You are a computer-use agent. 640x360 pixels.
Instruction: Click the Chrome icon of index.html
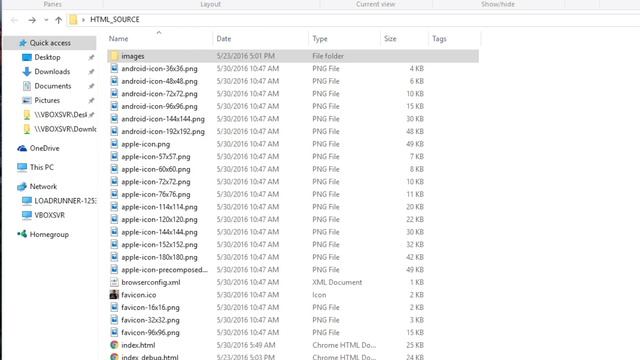coord(114,345)
